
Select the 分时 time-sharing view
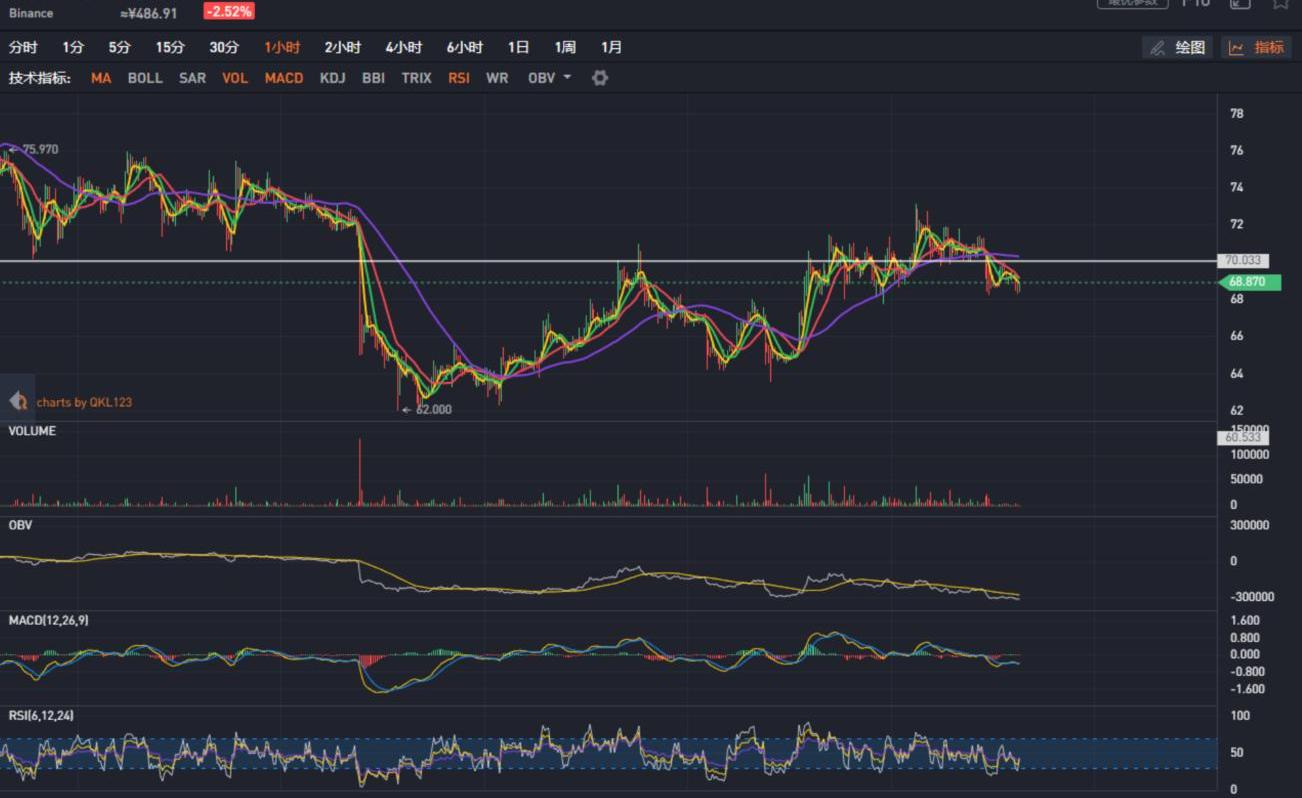tap(23, 47)
